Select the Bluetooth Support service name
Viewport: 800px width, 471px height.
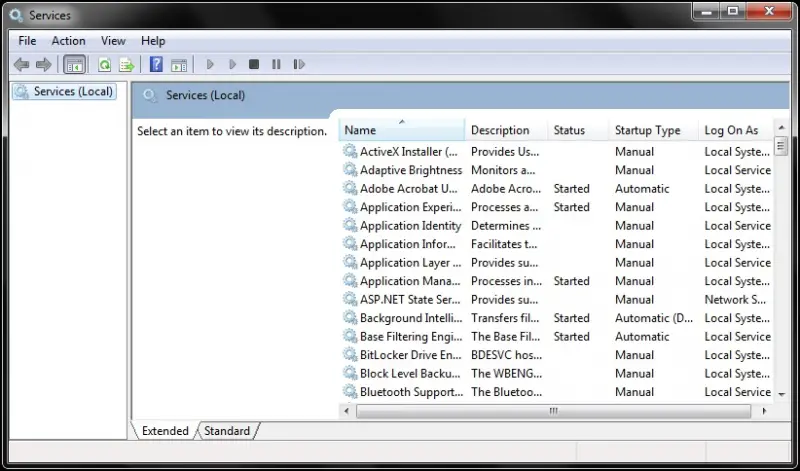[x=411, y=392]
